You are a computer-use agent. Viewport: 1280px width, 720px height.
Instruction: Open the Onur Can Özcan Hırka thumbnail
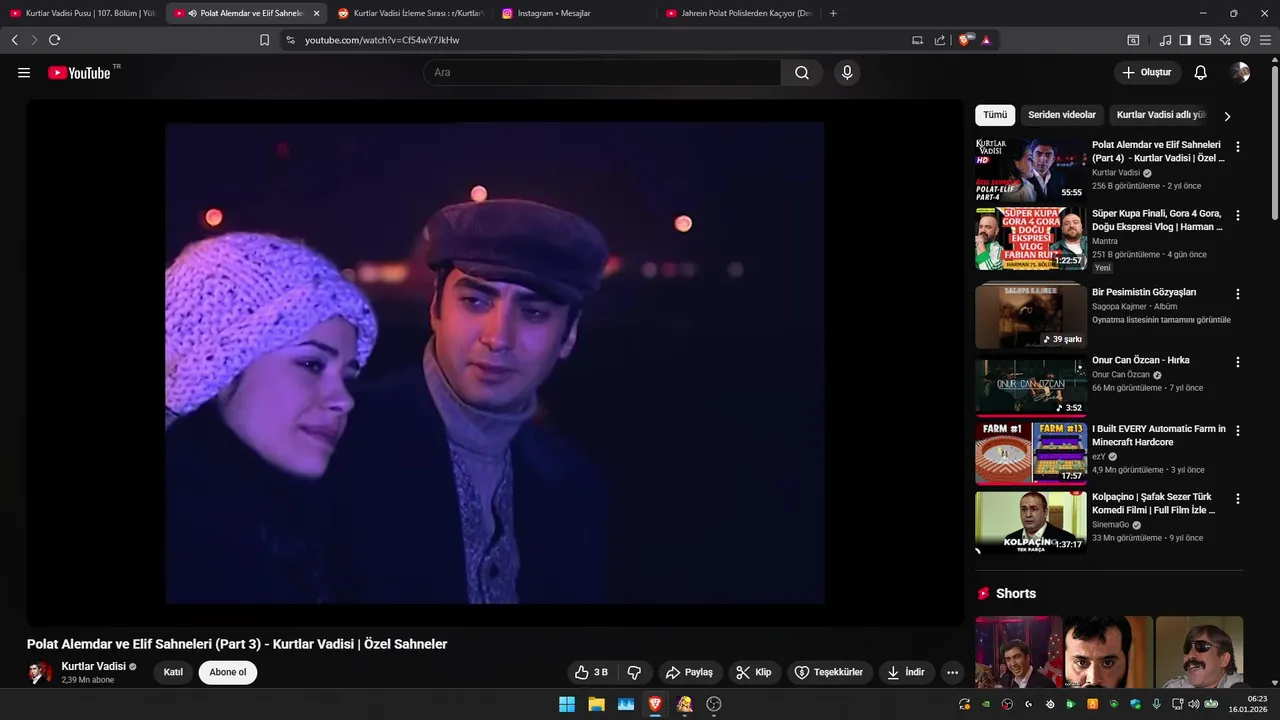[1031, 386]
